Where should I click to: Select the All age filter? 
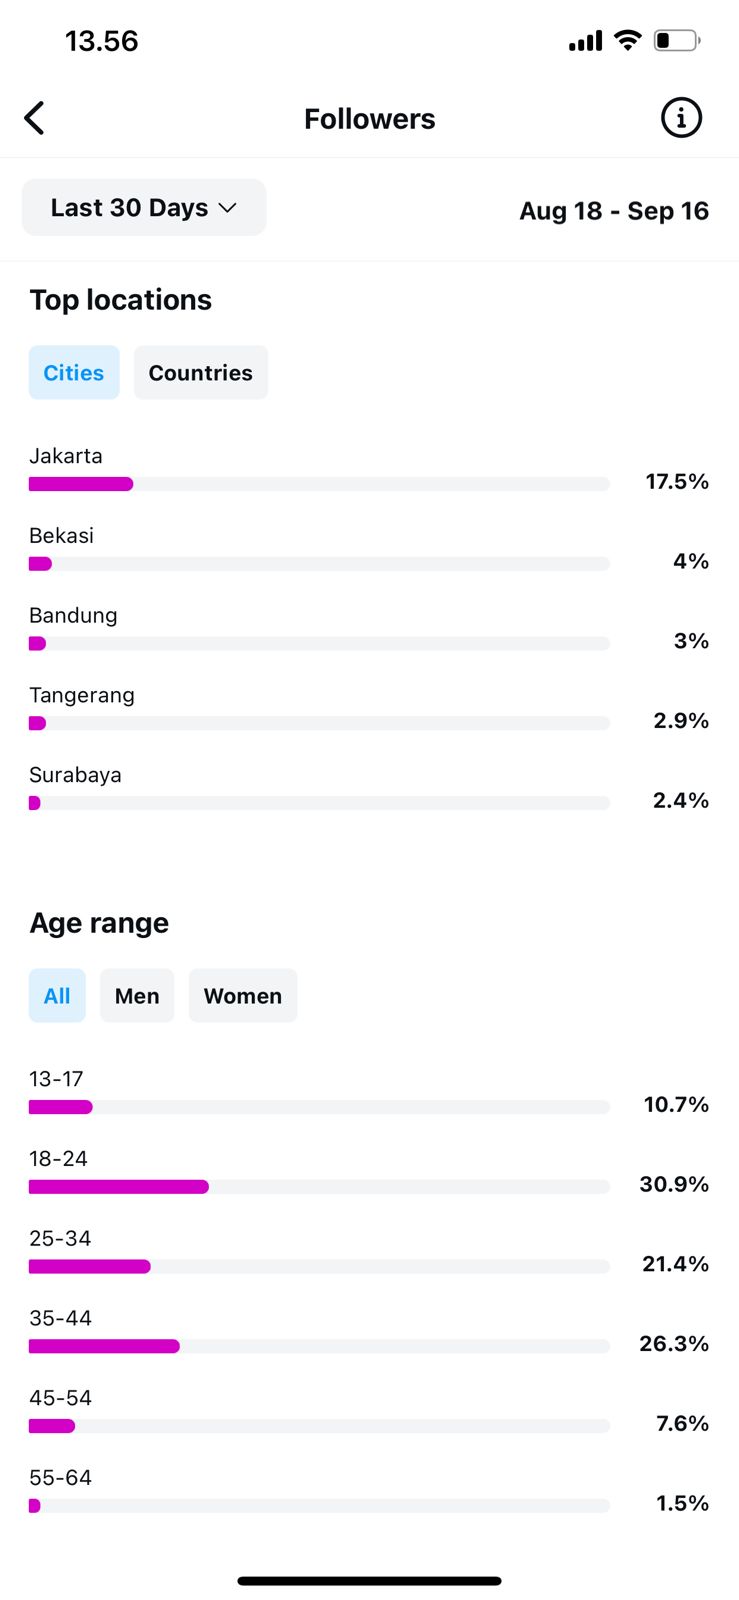(x=57, y=996)
